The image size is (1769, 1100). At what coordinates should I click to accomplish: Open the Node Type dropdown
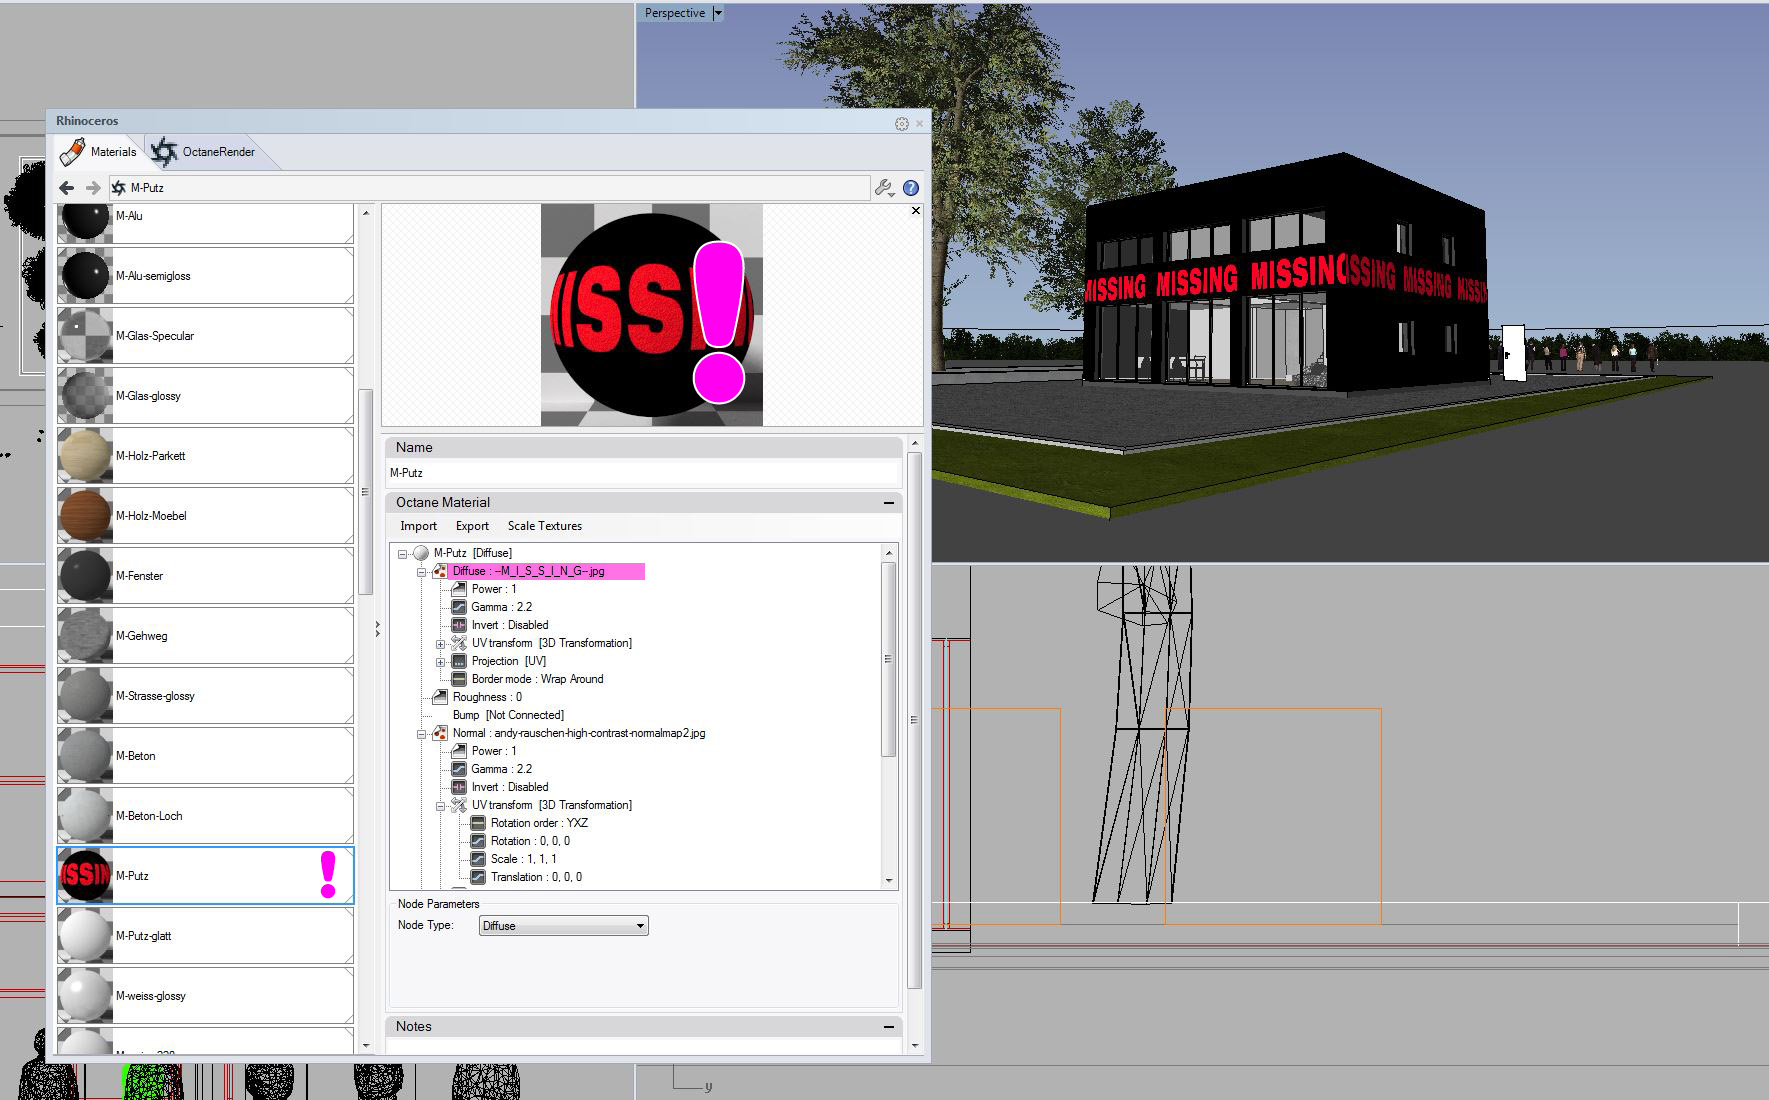pos(564,926)
